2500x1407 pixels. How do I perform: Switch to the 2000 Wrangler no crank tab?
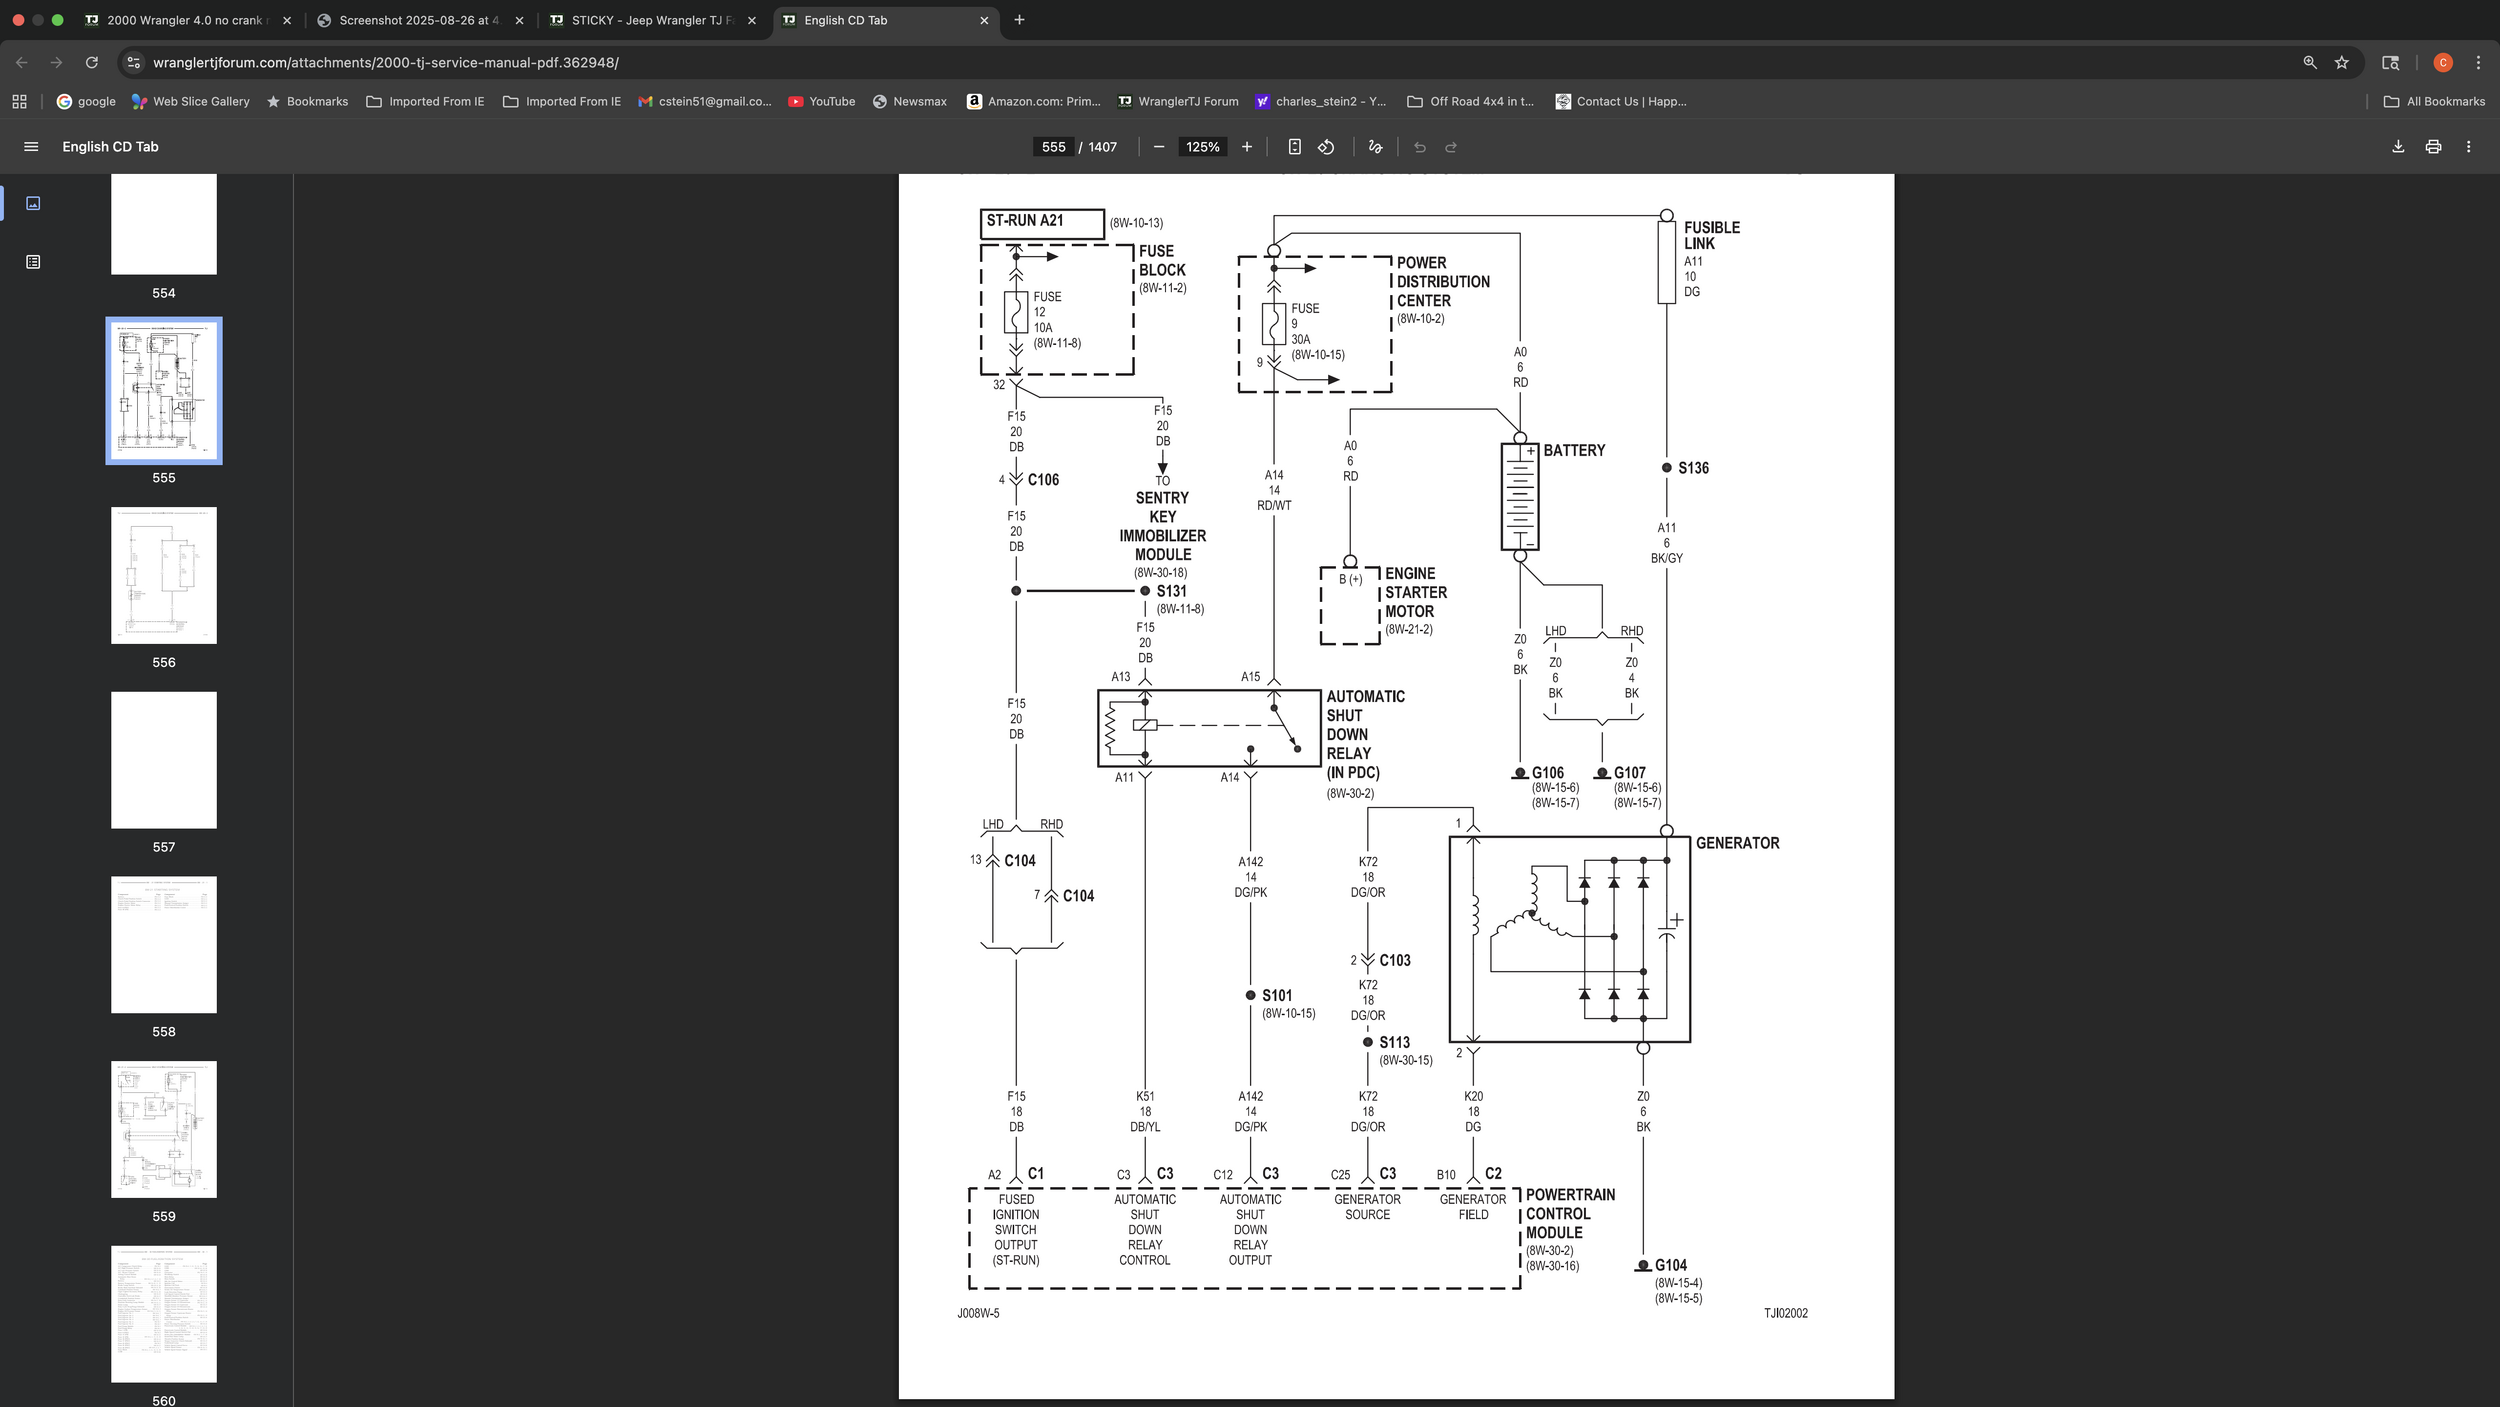click(x=180, y=20)
